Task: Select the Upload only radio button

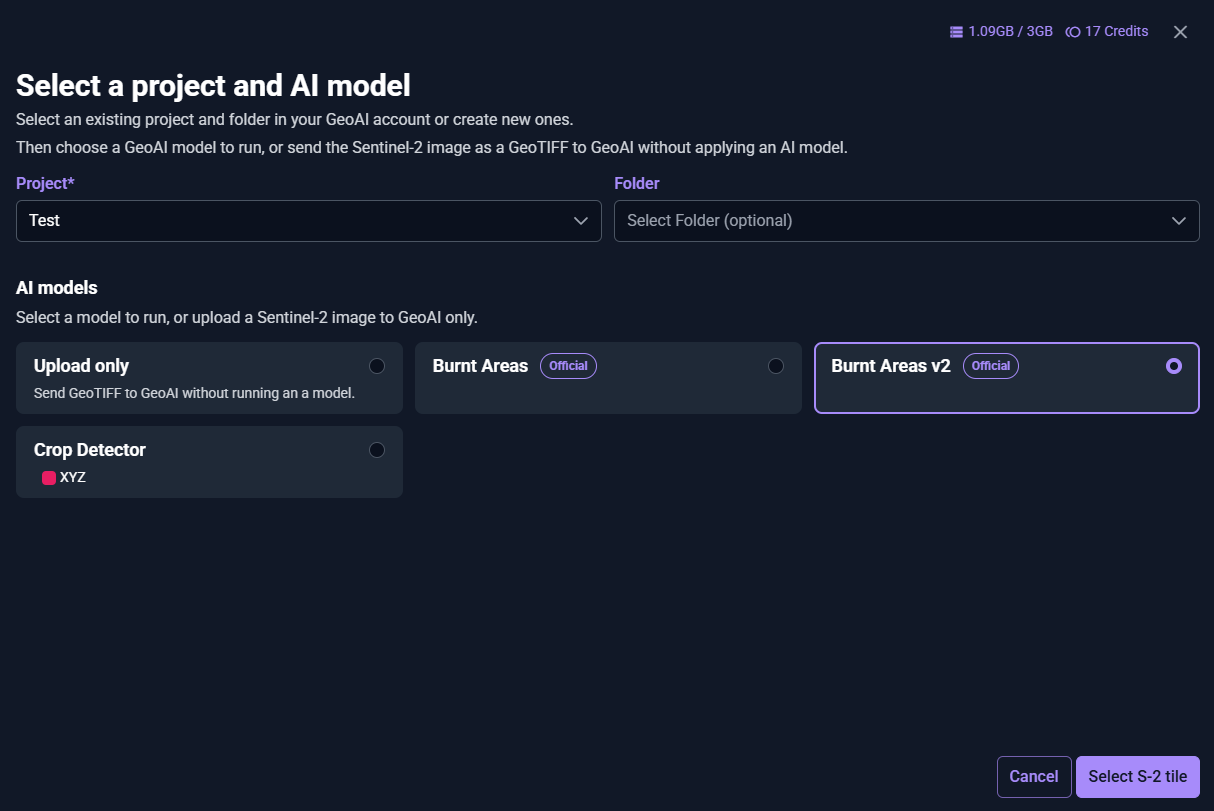Action: click(x=377, y=366)
